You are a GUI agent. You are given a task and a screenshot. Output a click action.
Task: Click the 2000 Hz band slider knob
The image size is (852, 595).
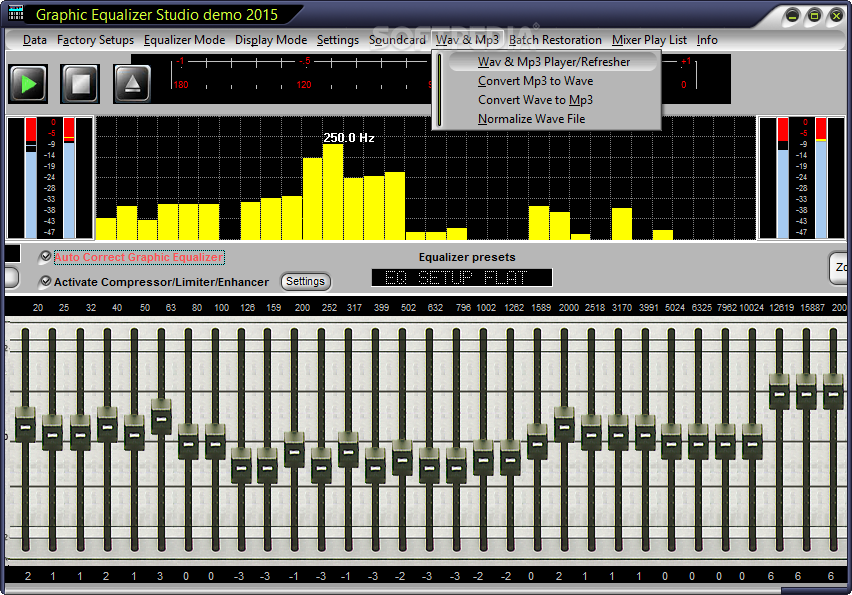(x=565, y=425)
